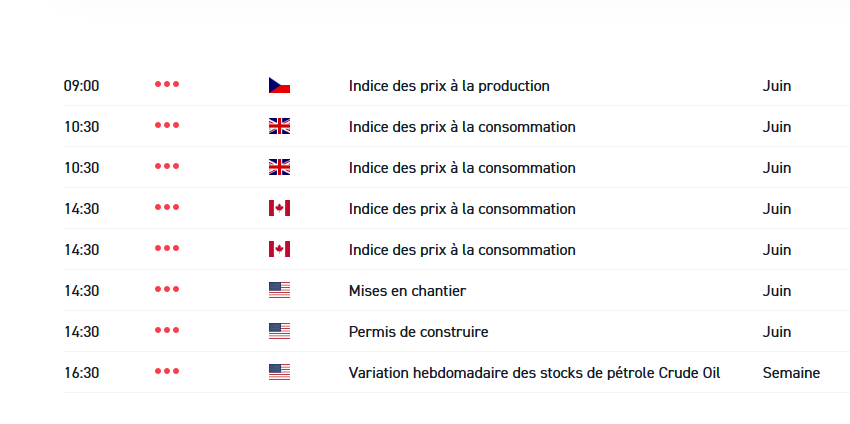Click the importance dots in the 16:30 row
This screenshot has height=424, width=850.
click(x=167, y=373)
